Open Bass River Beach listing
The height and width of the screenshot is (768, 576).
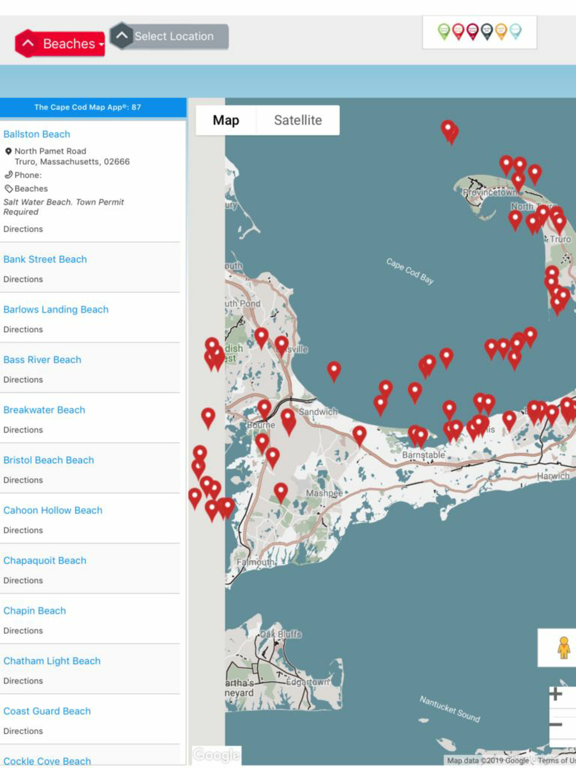click(x=42, y=360)
